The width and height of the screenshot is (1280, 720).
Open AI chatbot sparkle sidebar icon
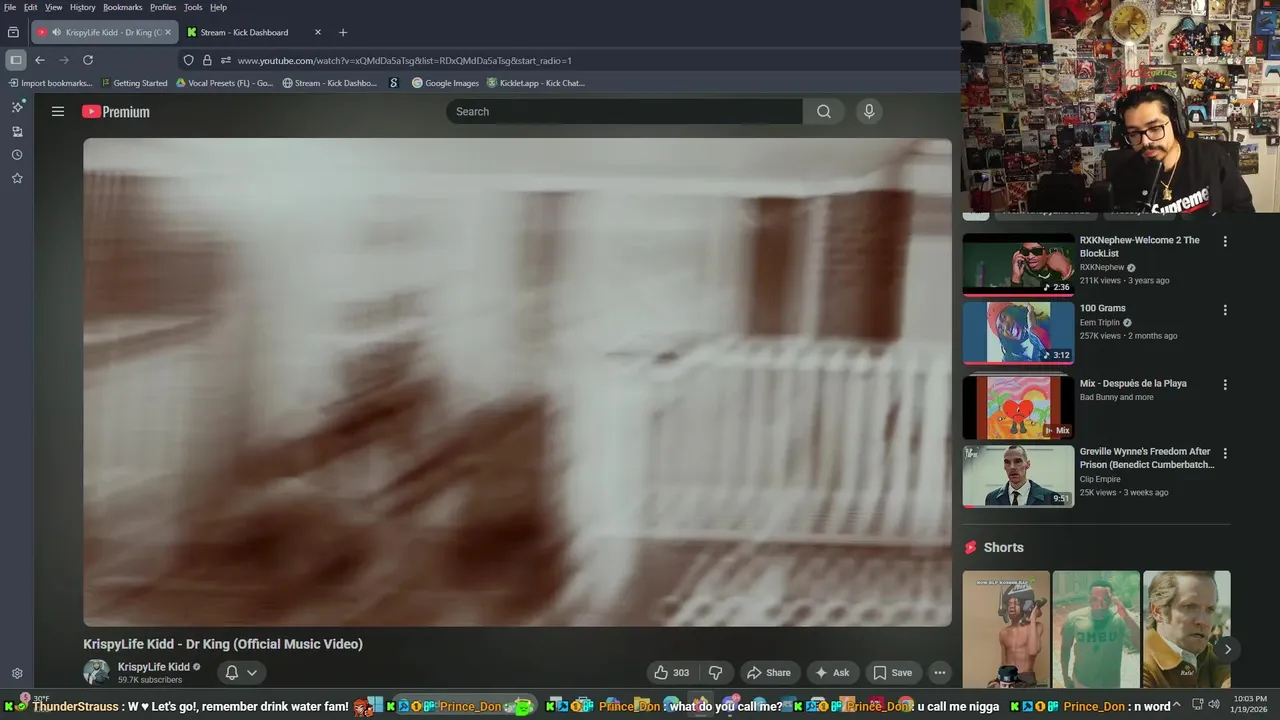(17, 106)
